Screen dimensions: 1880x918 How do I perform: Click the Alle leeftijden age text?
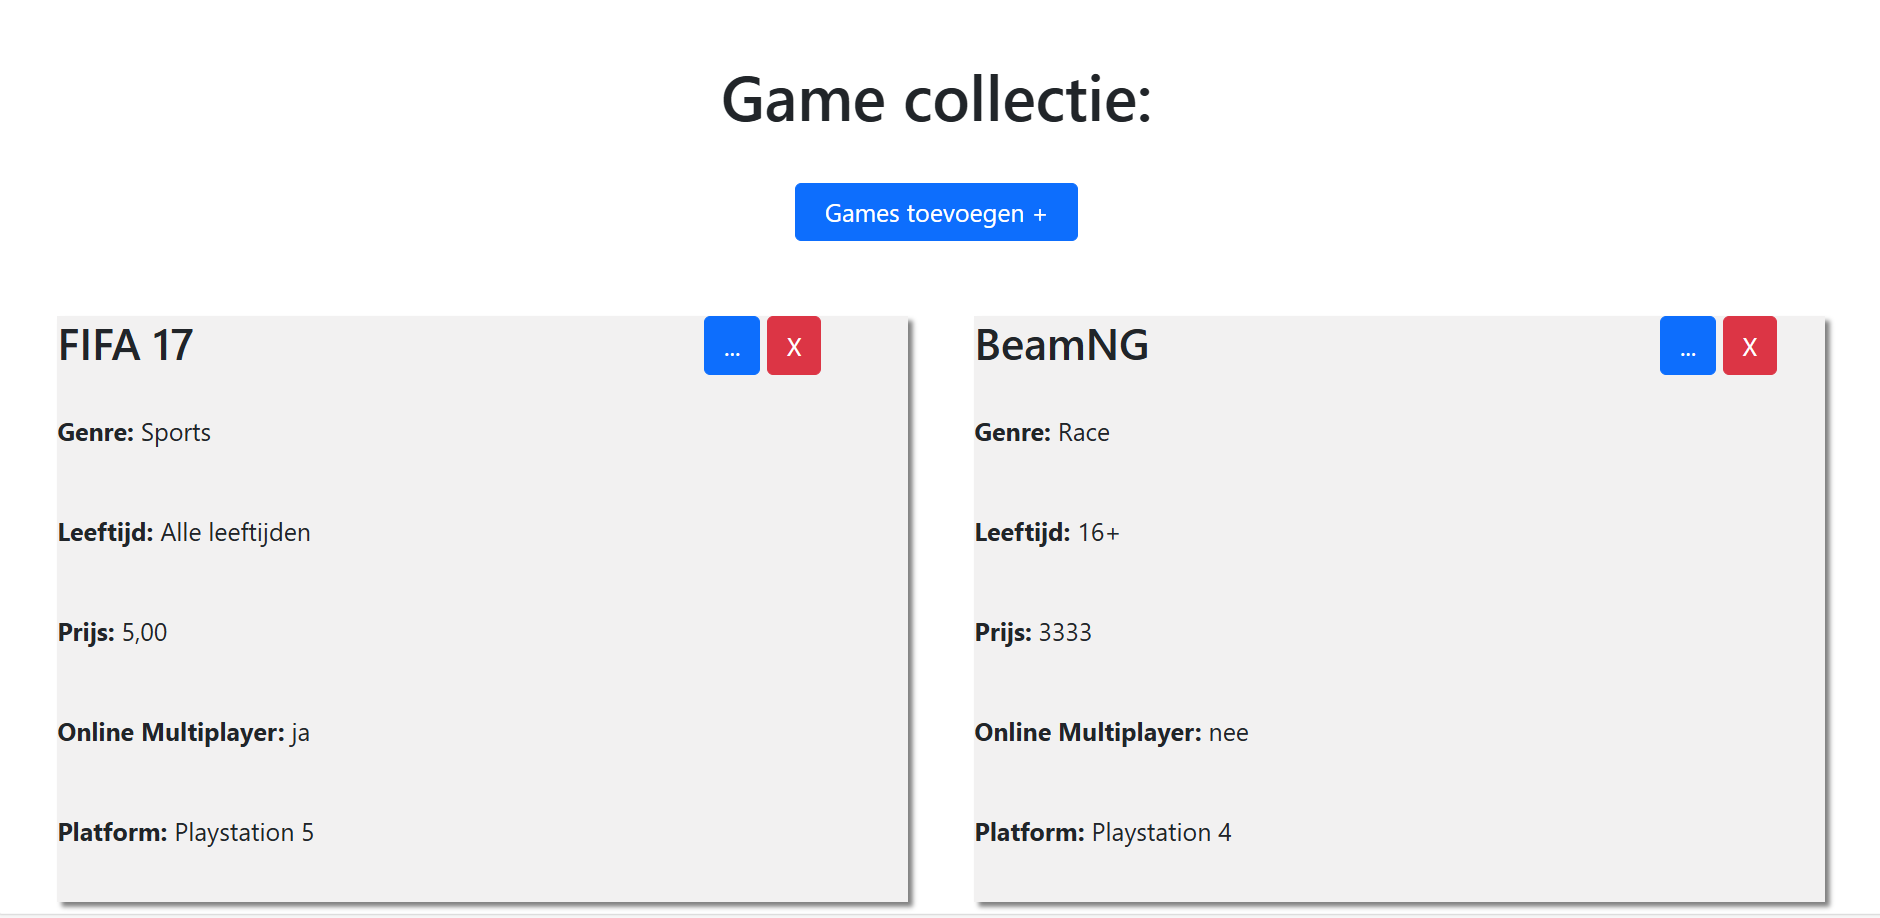click(x=236, y=533)
